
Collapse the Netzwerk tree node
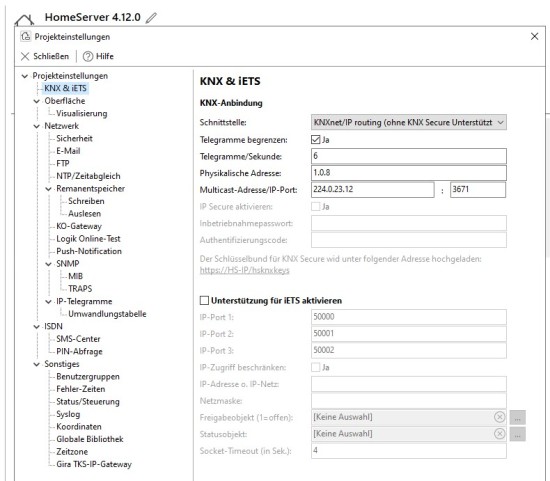coord(36,126)
